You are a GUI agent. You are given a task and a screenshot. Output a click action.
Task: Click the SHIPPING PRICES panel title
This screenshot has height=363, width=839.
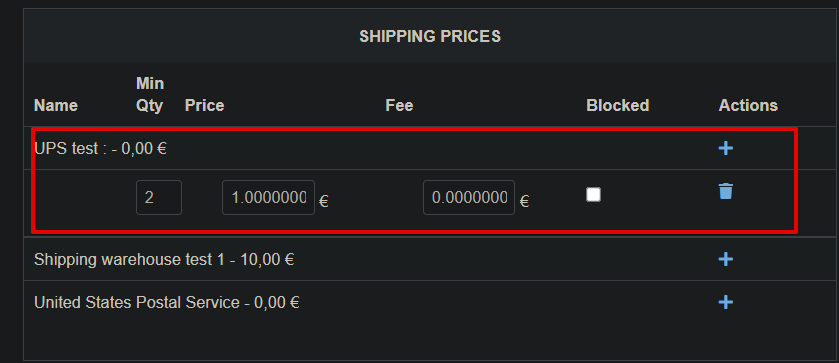(x=430, y=36)
